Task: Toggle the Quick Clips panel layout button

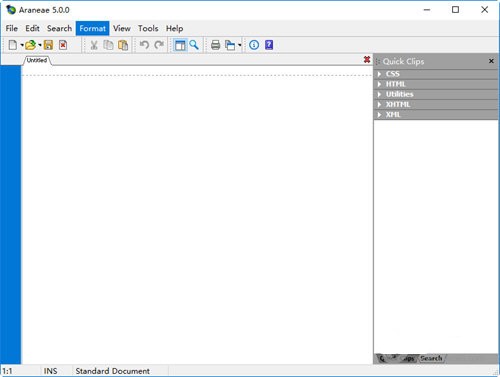Action: point(180,45)
